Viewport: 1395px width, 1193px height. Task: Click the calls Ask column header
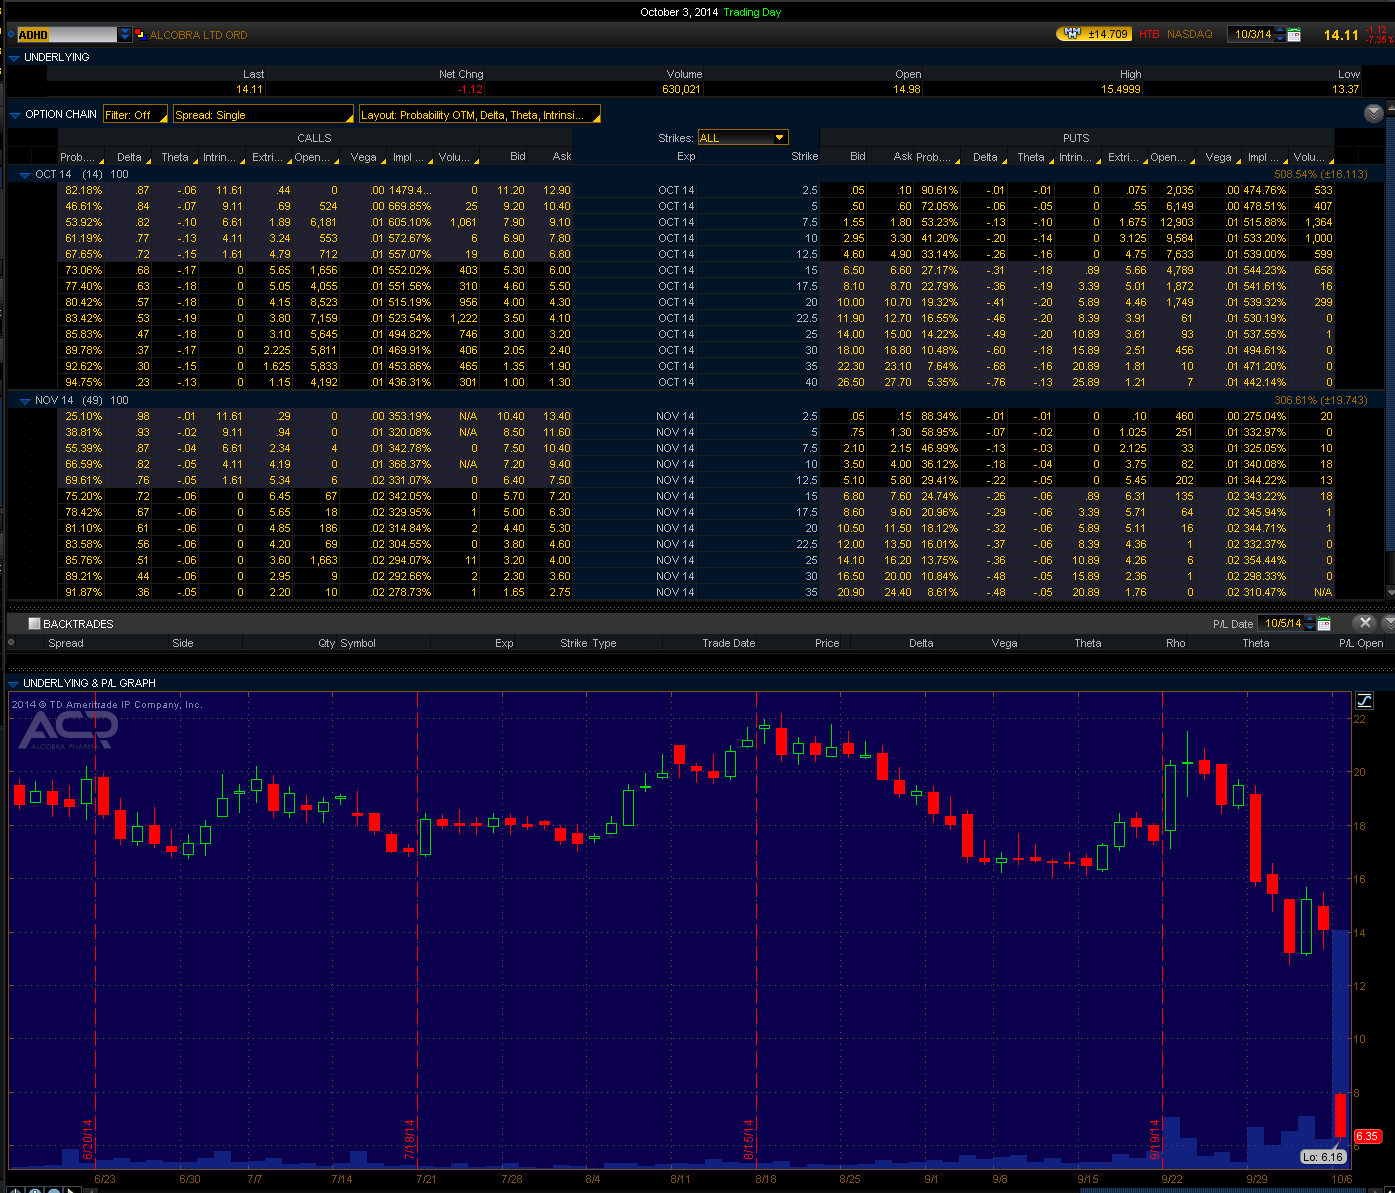562,156
